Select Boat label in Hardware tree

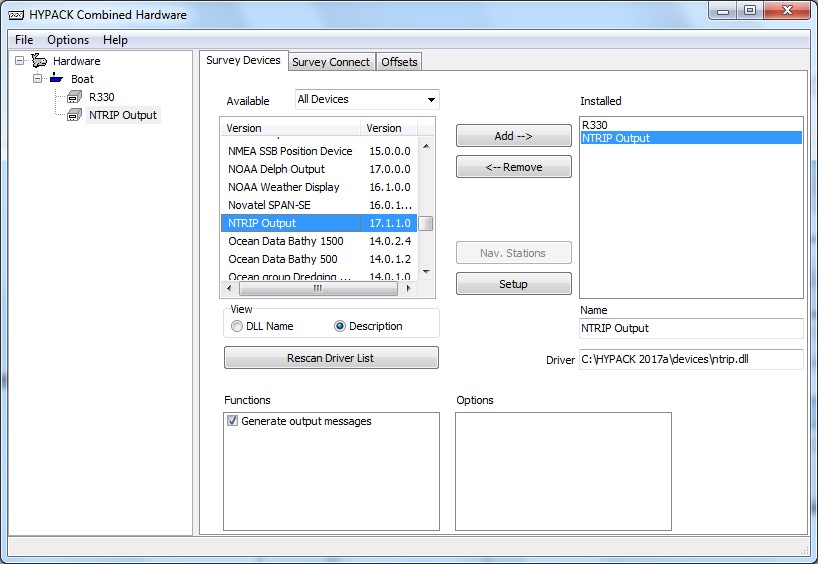82,79
